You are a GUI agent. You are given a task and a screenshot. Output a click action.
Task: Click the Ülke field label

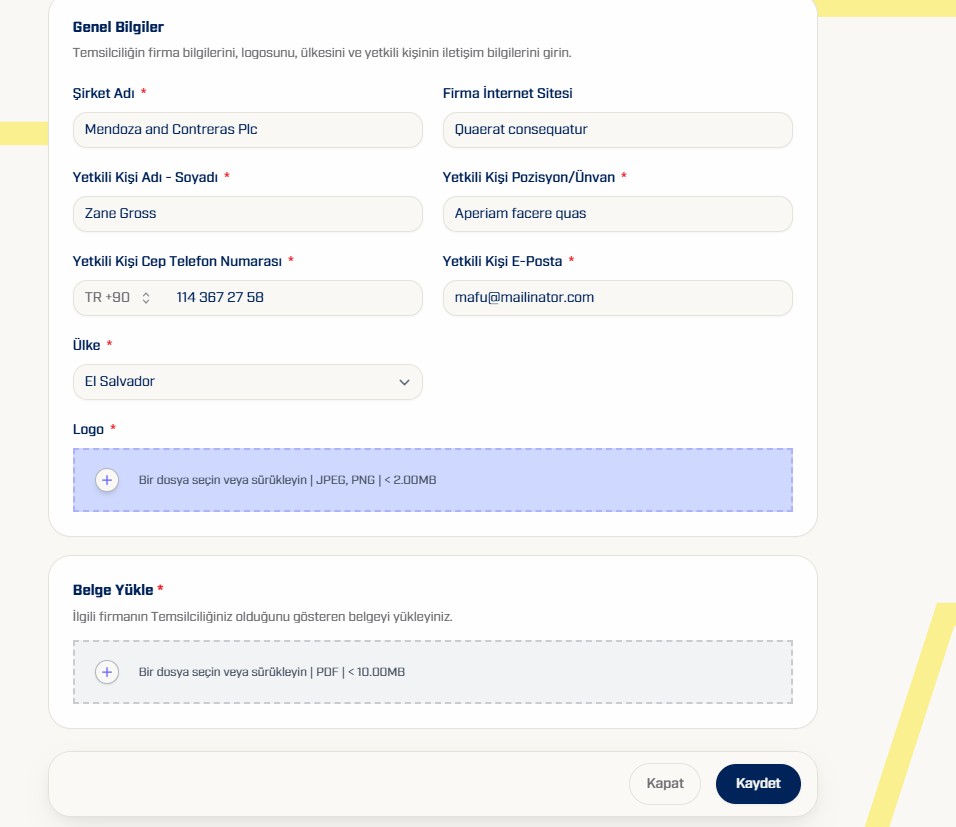(x=87, y=345)
